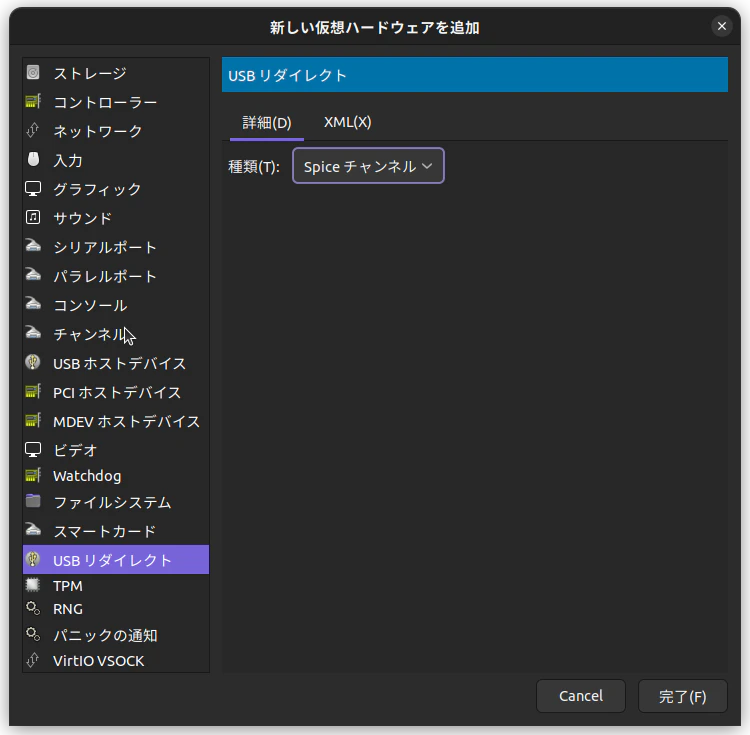This screenshot has width=750, height=735.
Task: Click the ファイルシステム folder icon
Action: pos(33,501)
